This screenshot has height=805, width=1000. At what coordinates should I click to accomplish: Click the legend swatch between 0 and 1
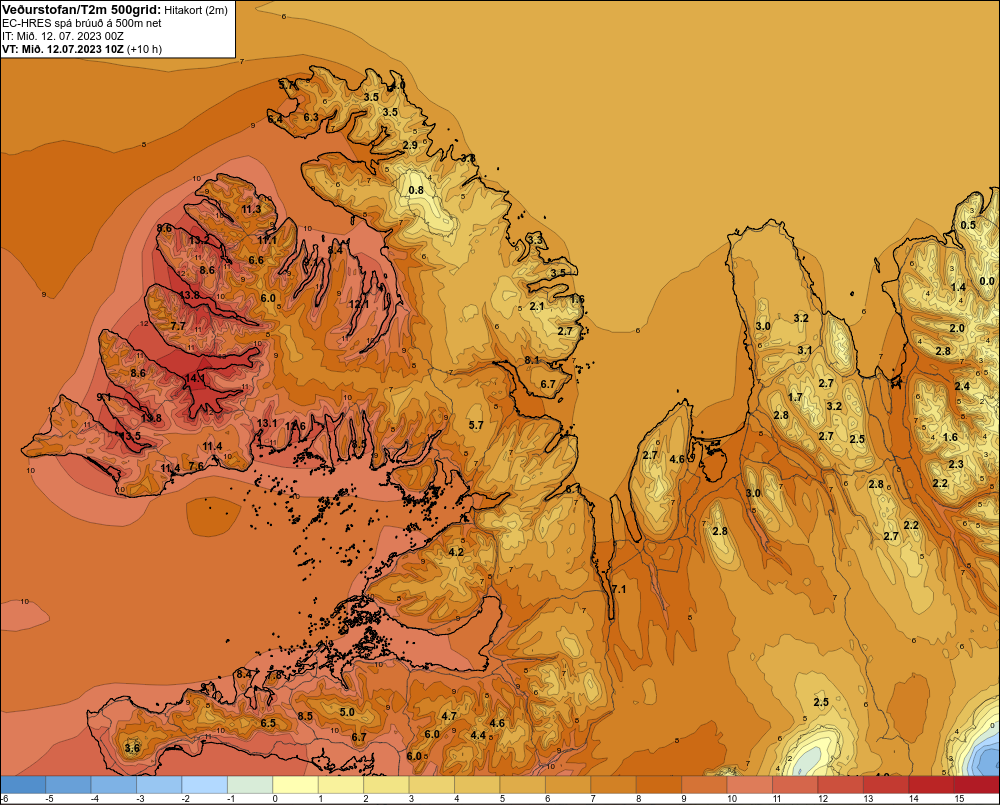pos(295,785)
